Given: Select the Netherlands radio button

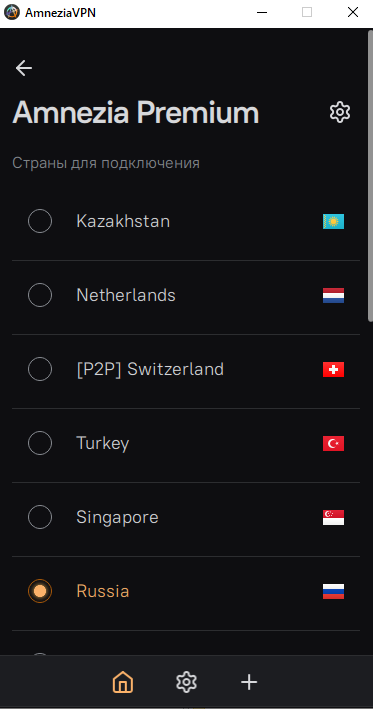Looking at the screenshot, I should [40, 295].
